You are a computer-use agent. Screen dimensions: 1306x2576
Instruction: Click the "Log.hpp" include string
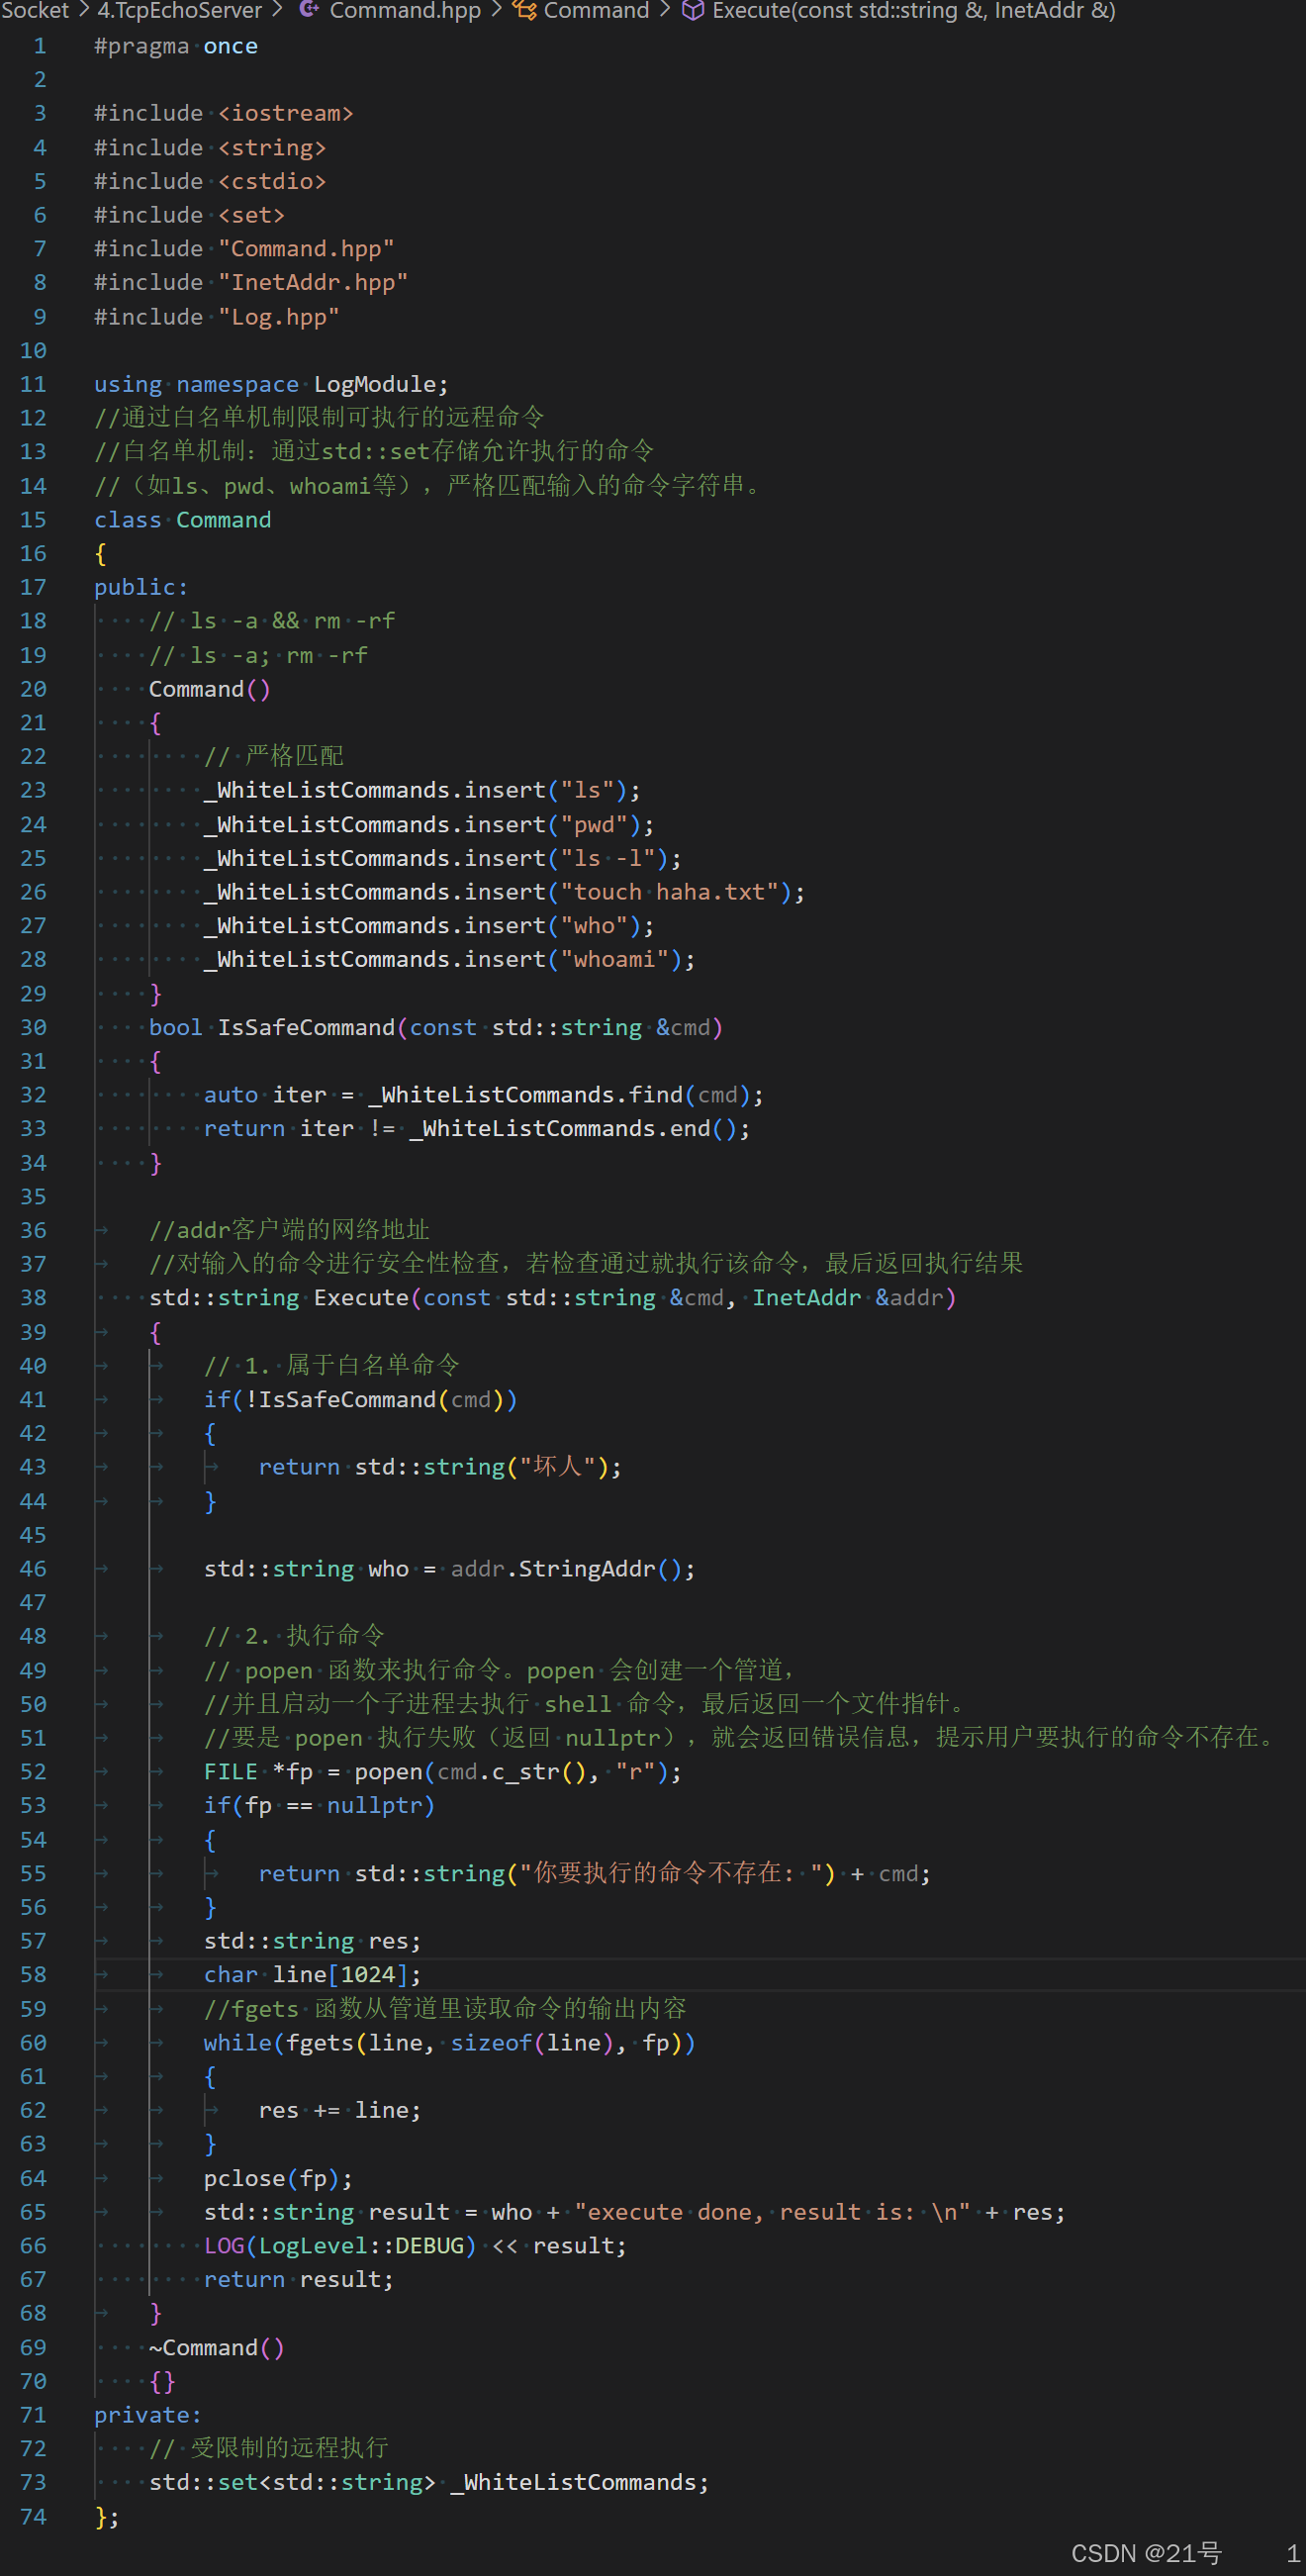pos(279,317)
